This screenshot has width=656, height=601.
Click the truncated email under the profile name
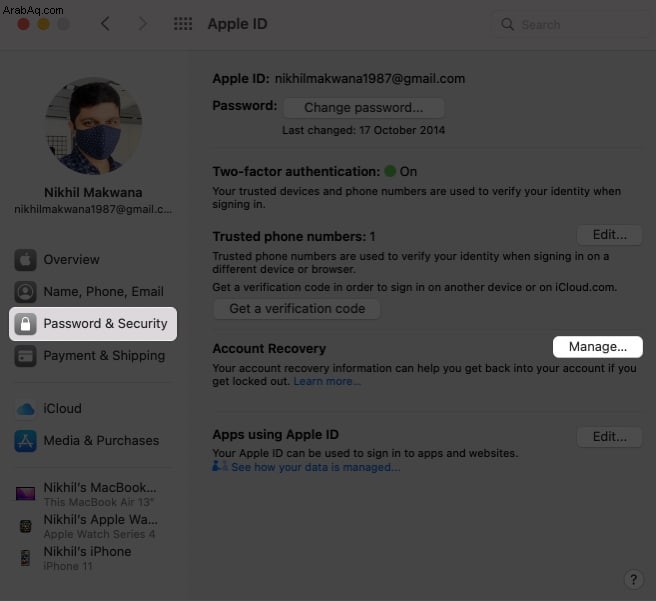[x=93, y=209]
